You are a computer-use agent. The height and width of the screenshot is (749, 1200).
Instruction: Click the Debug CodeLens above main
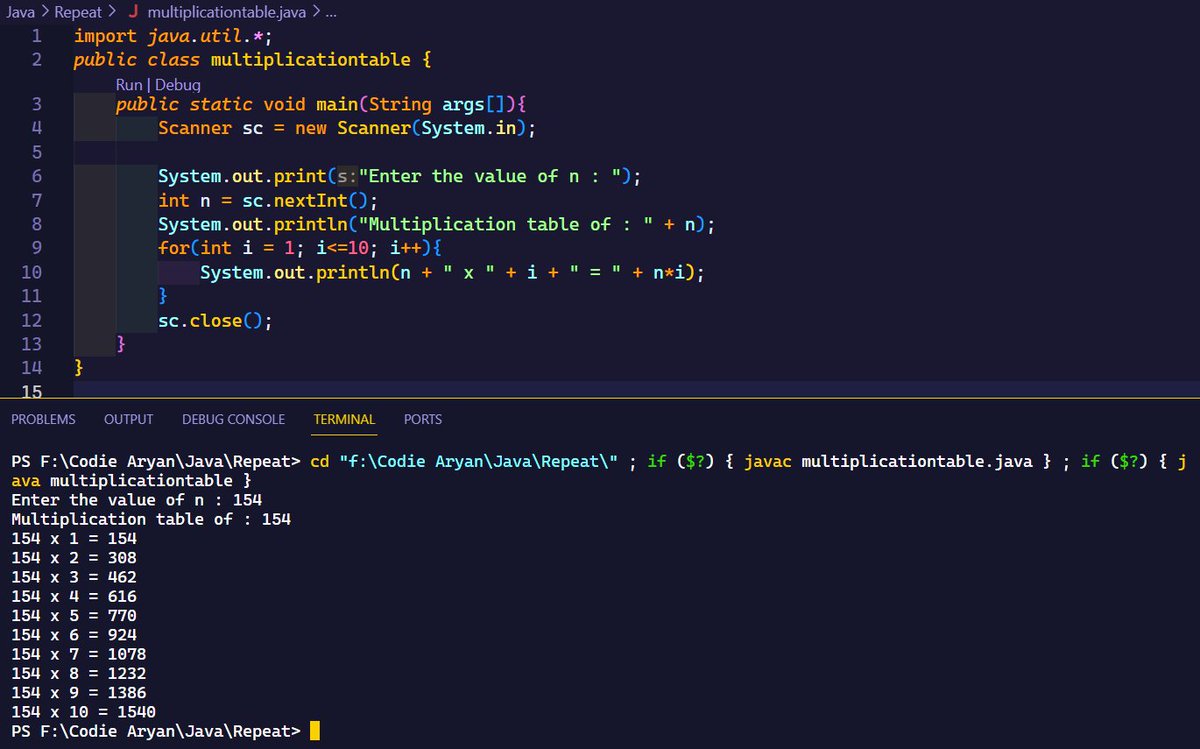pyautogui.click(x=177, y=85)
